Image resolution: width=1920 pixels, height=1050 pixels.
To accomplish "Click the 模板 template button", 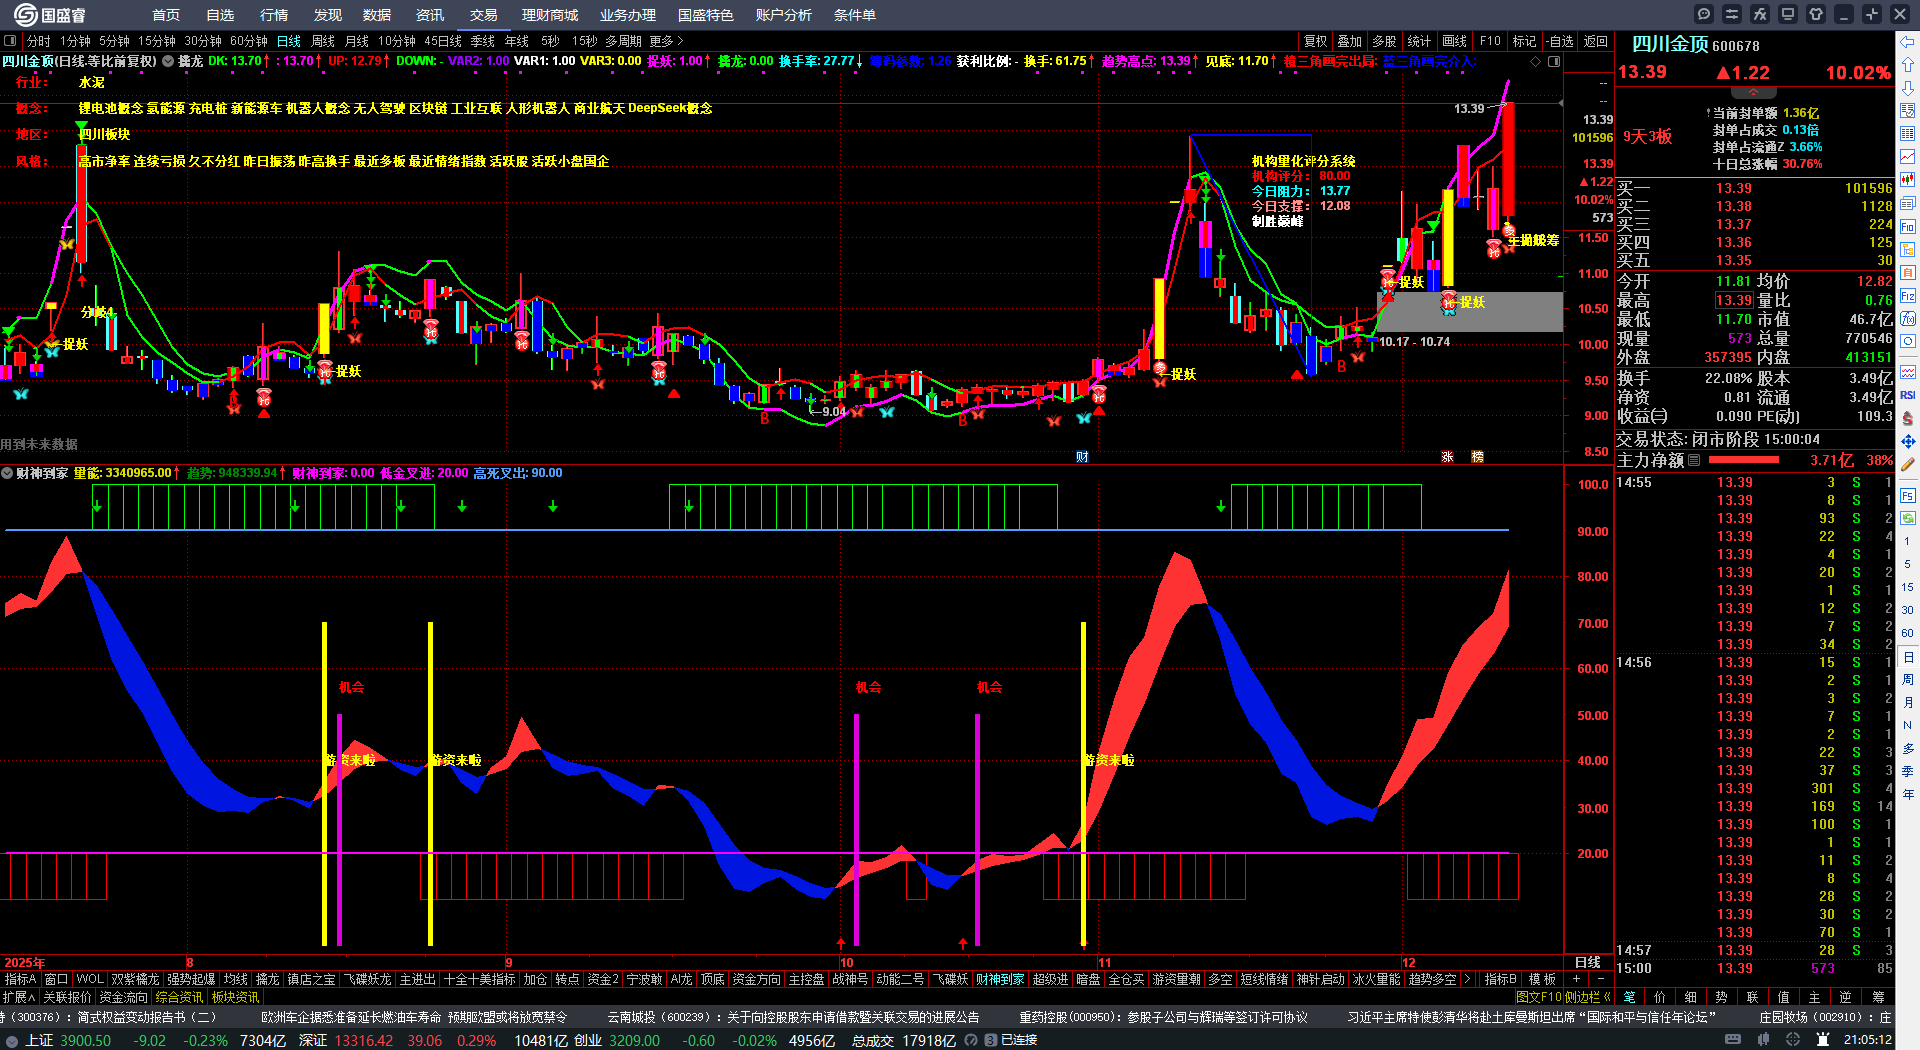I will pos(1542,979).
